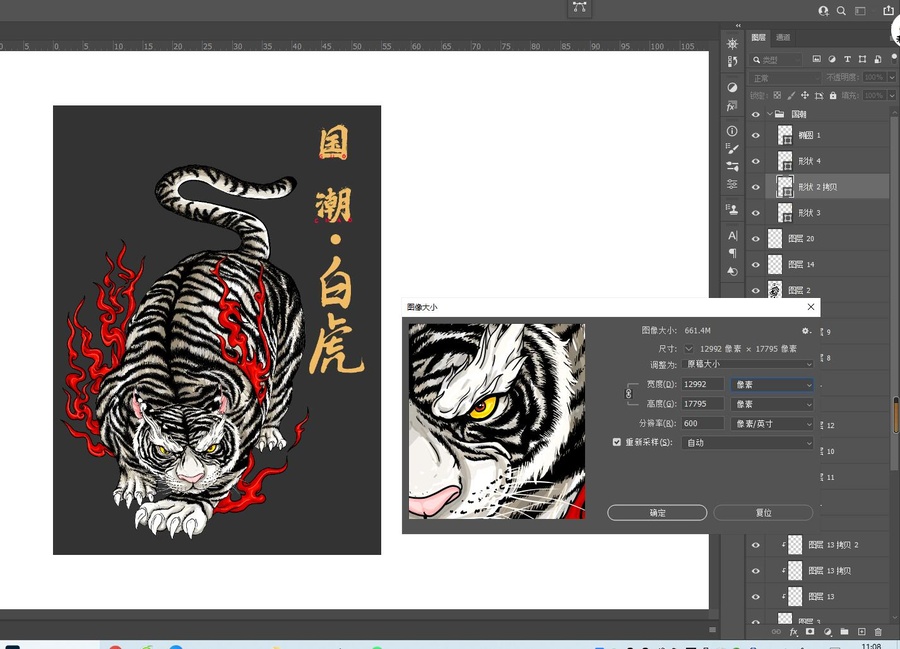Create new adjustment layer icon

coord(827,632)
